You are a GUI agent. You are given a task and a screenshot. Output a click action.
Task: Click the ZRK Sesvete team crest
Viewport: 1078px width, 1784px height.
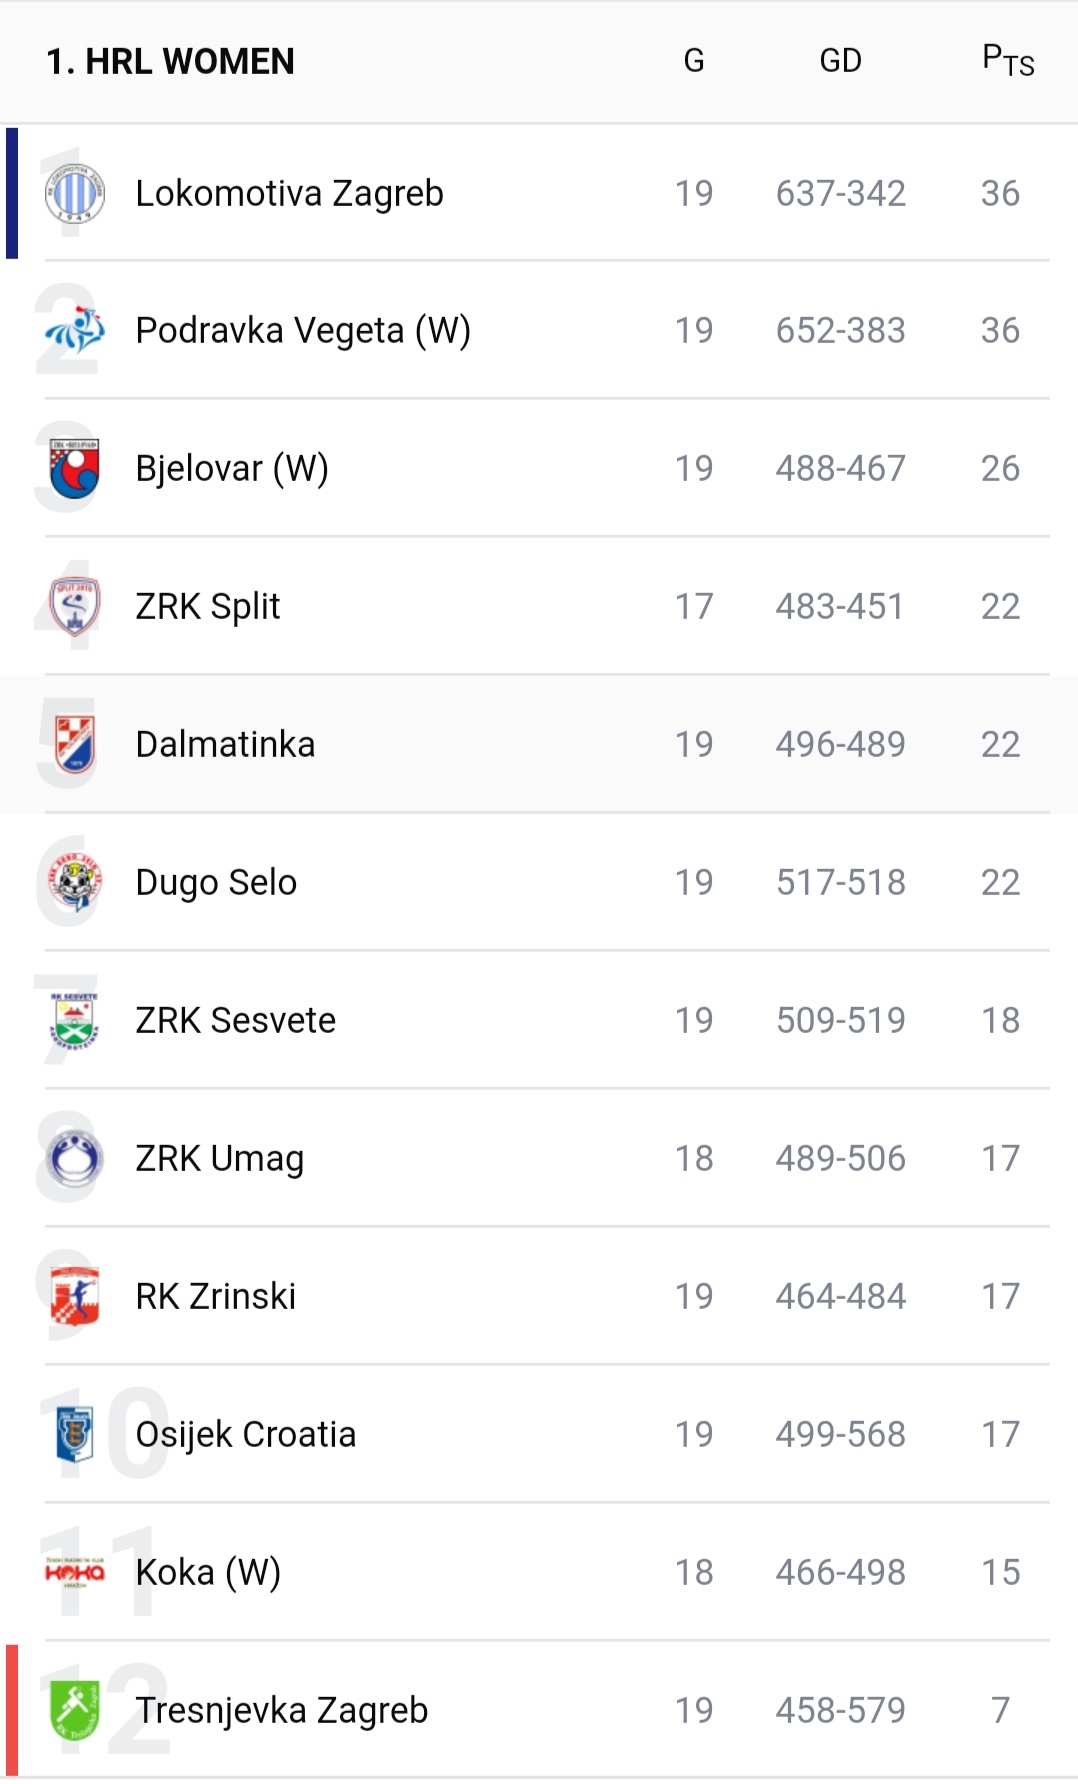pos(75,1021)
